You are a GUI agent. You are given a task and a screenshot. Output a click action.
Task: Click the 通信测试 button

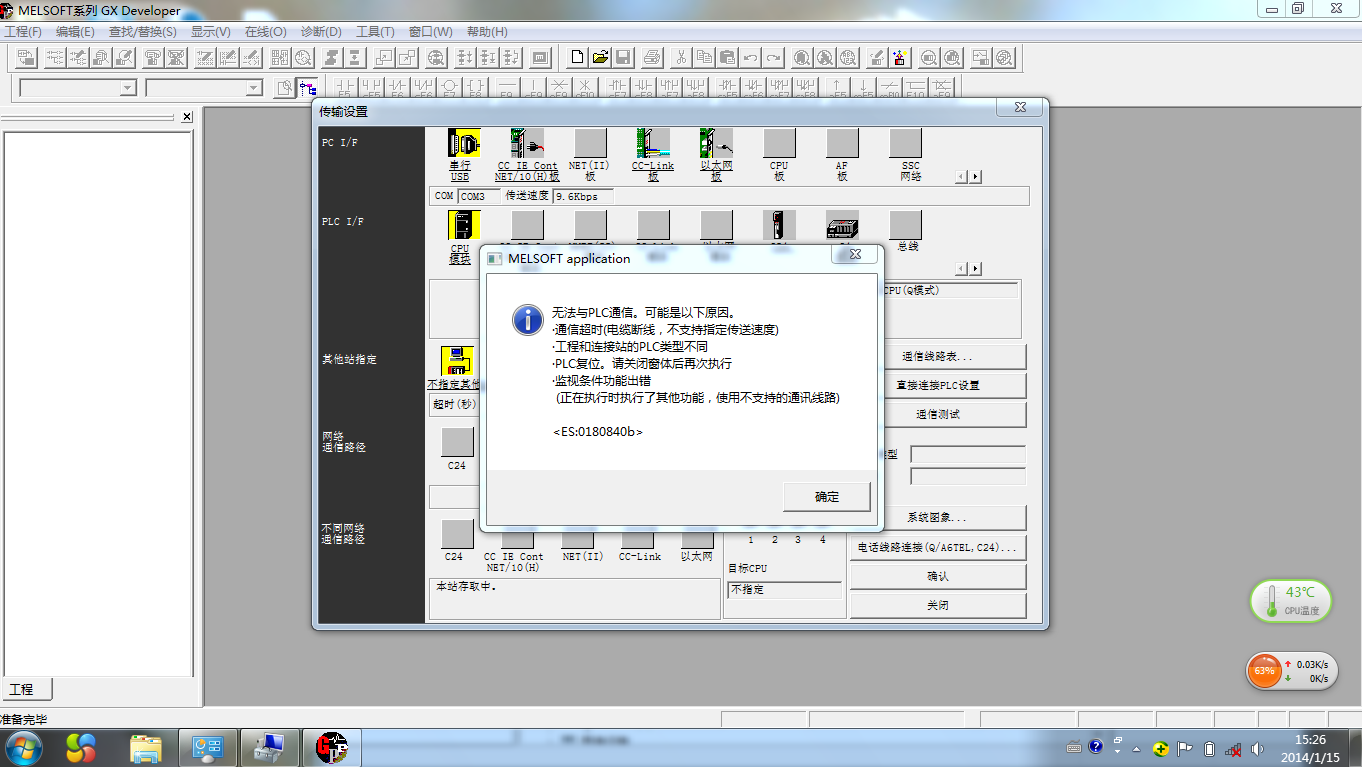coord(937,414)
